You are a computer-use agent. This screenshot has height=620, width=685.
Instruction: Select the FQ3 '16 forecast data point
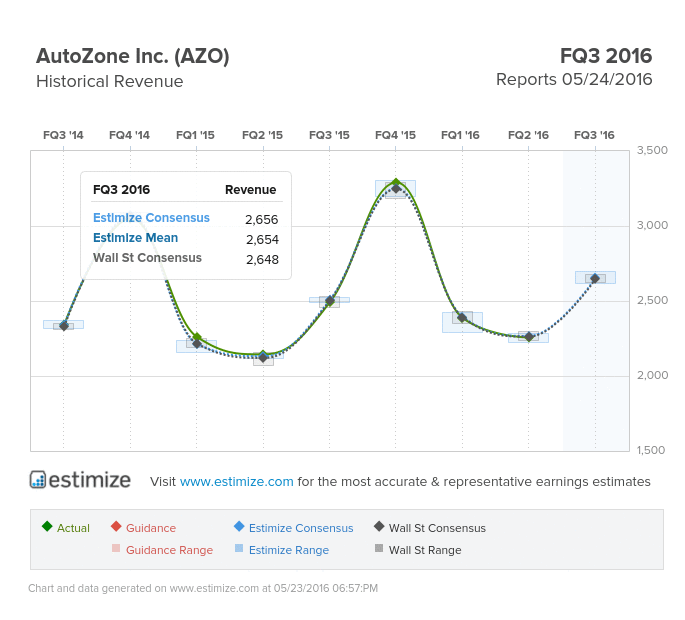595,278
